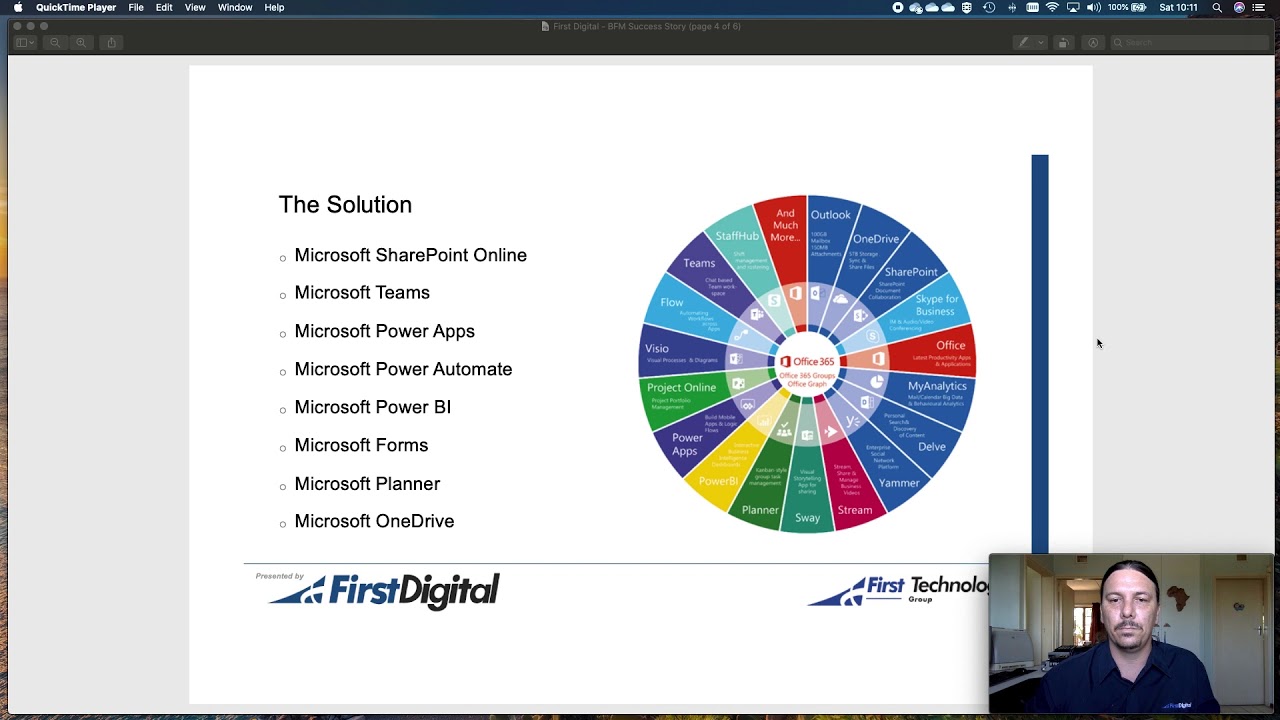Open Spotlight search magnifier

1217,7
